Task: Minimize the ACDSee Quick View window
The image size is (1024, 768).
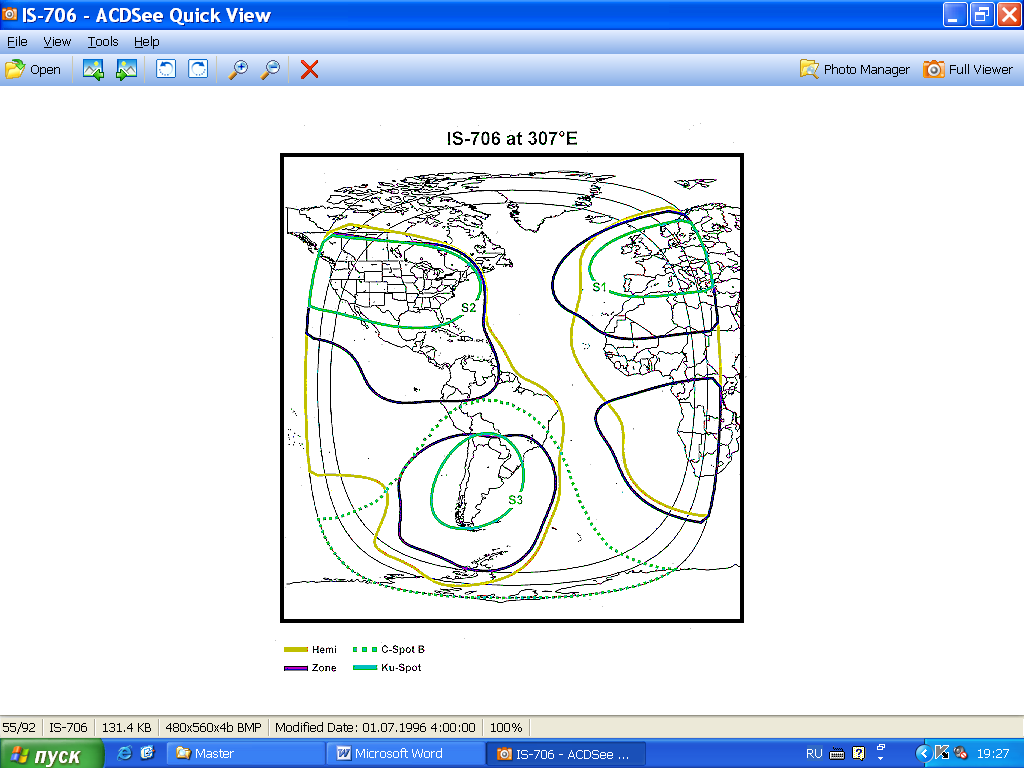Action: pyautogui.click(x=955, y=14)
